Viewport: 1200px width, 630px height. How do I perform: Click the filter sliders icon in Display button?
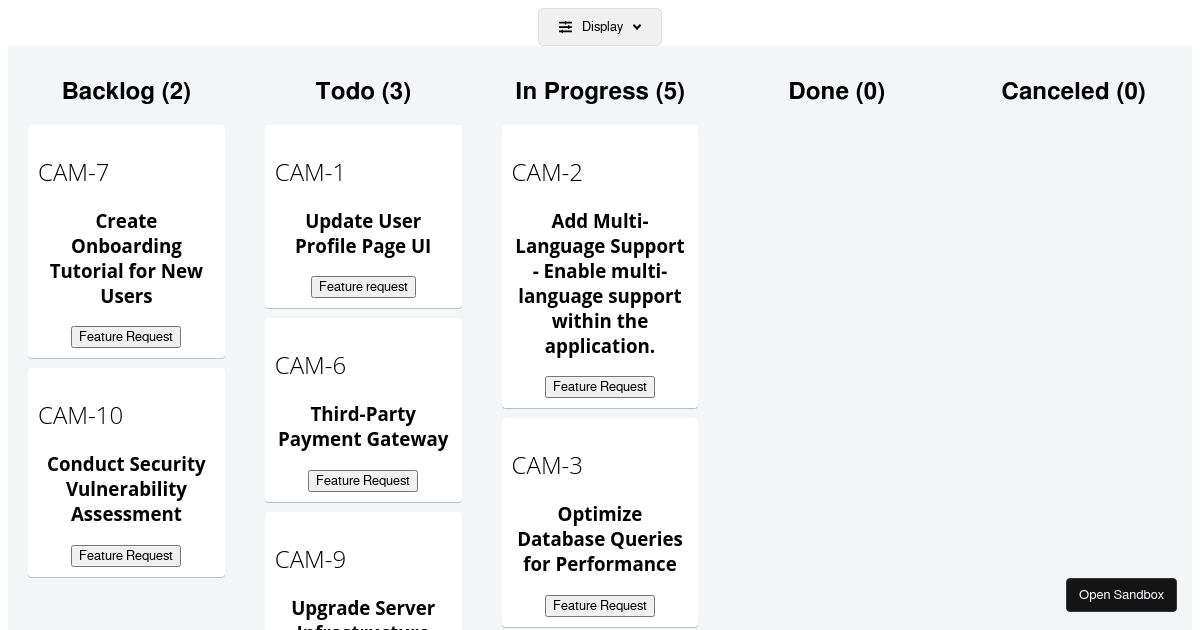point(566,27)
